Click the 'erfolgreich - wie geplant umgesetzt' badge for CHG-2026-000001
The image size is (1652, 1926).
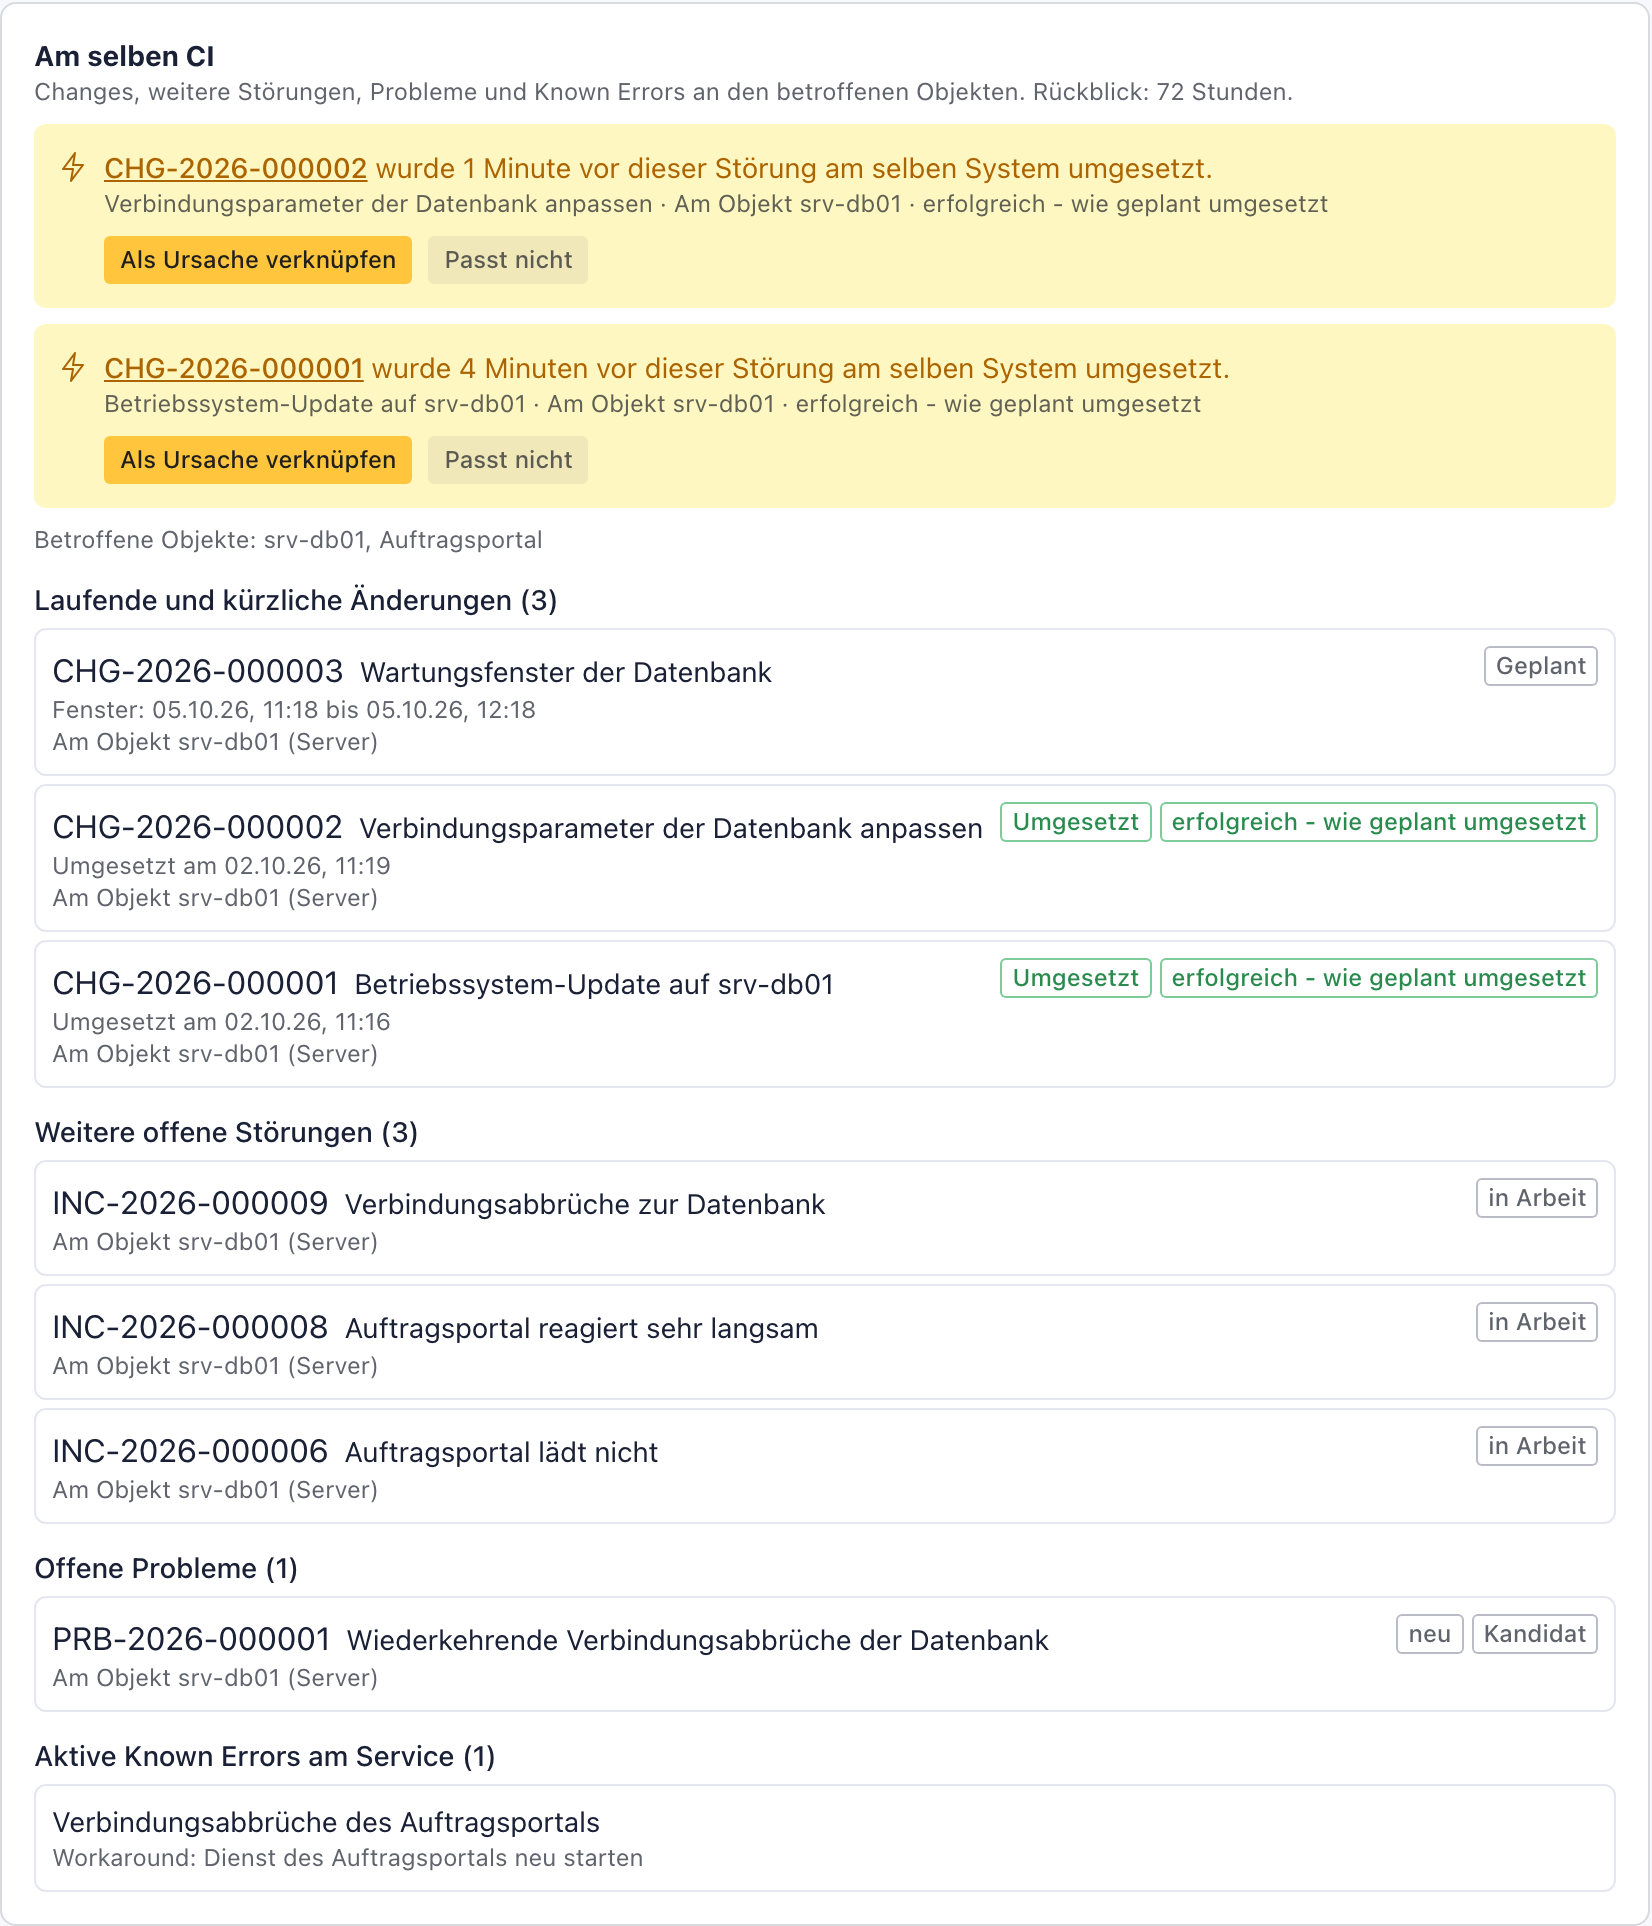click(1378, 978)
